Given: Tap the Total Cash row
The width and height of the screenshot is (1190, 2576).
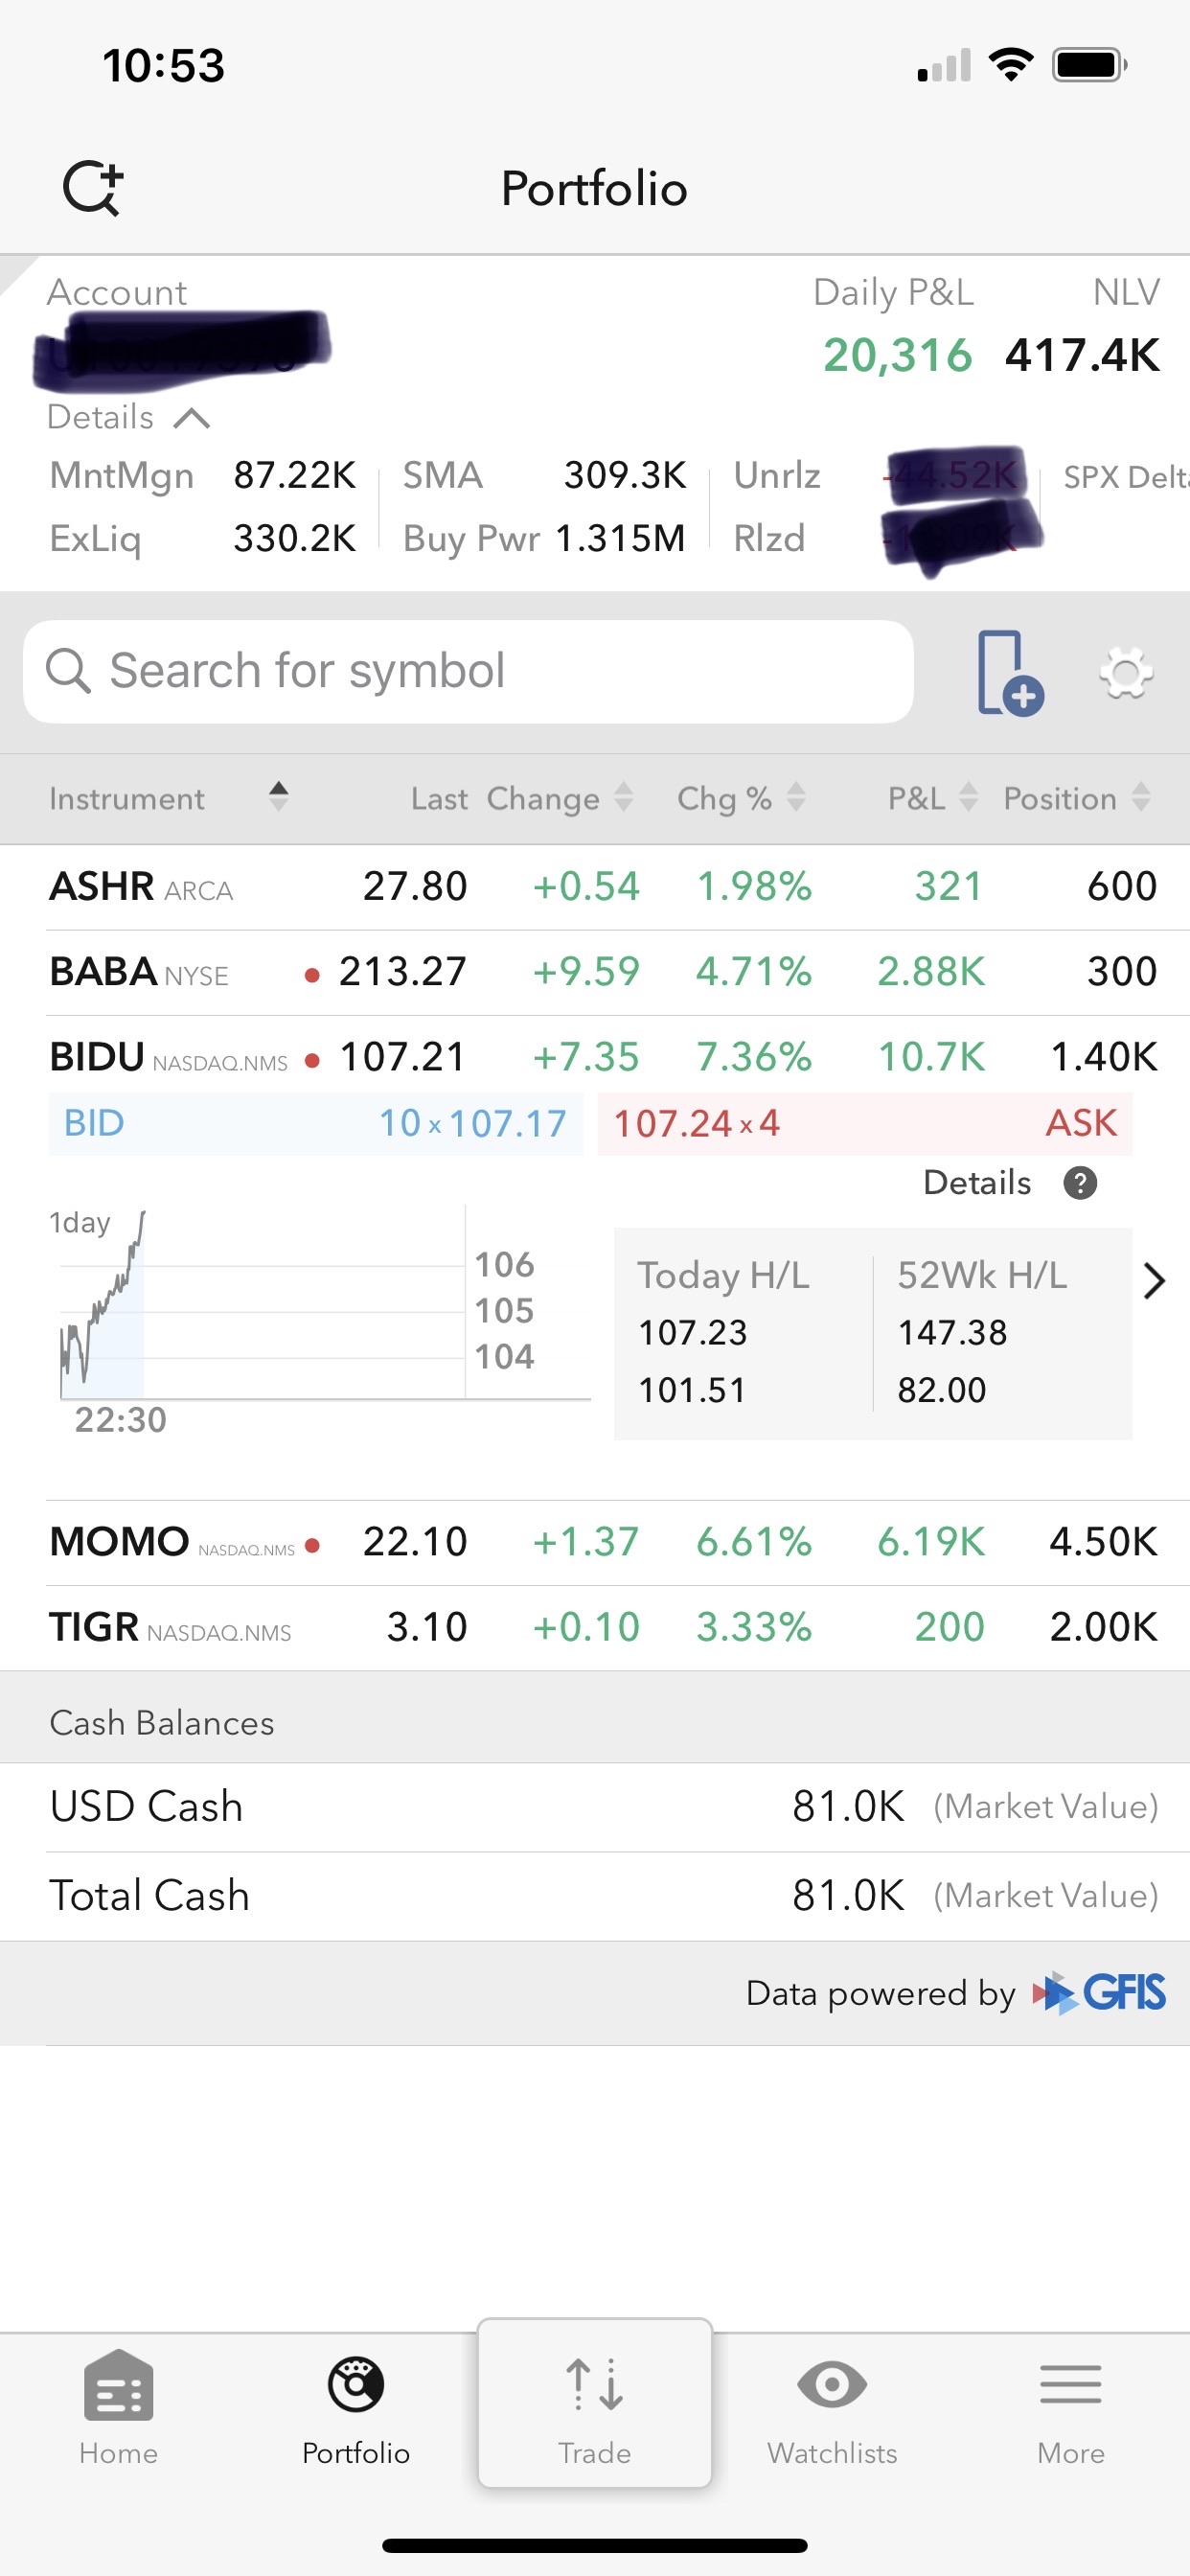Looking at the screenshot, I should tap(595, 1896).
